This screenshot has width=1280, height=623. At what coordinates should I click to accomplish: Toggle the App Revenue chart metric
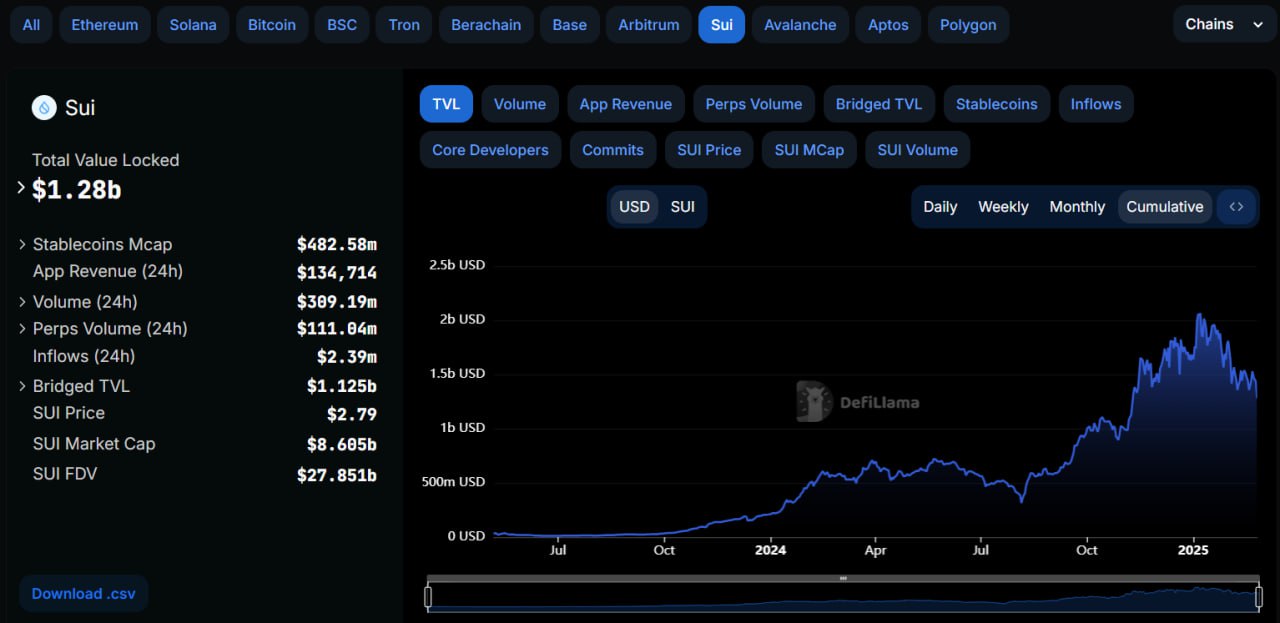tap(626, 104)
